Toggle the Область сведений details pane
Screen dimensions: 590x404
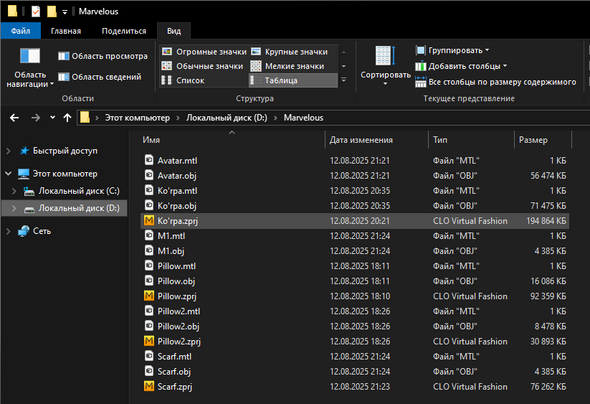tap(100, 77)
